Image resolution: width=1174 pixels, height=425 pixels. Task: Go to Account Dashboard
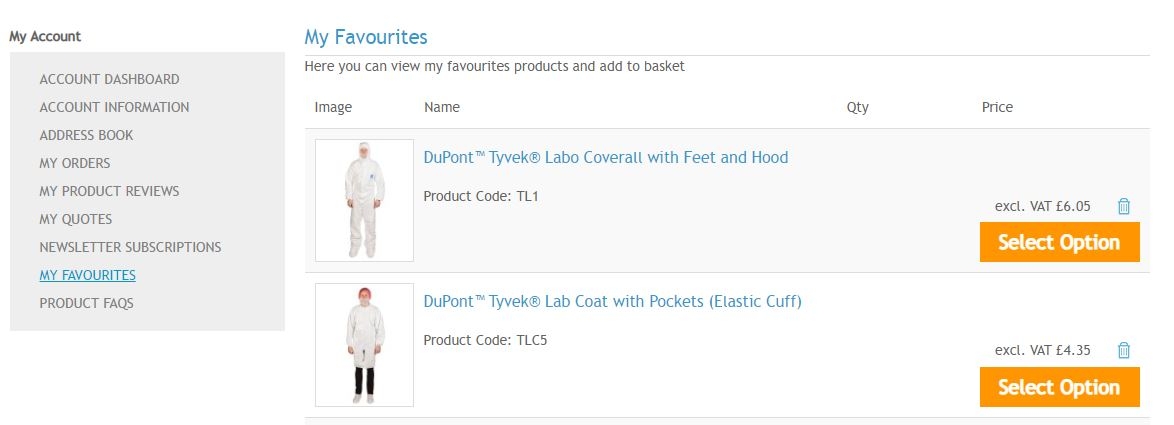(109, 79)
